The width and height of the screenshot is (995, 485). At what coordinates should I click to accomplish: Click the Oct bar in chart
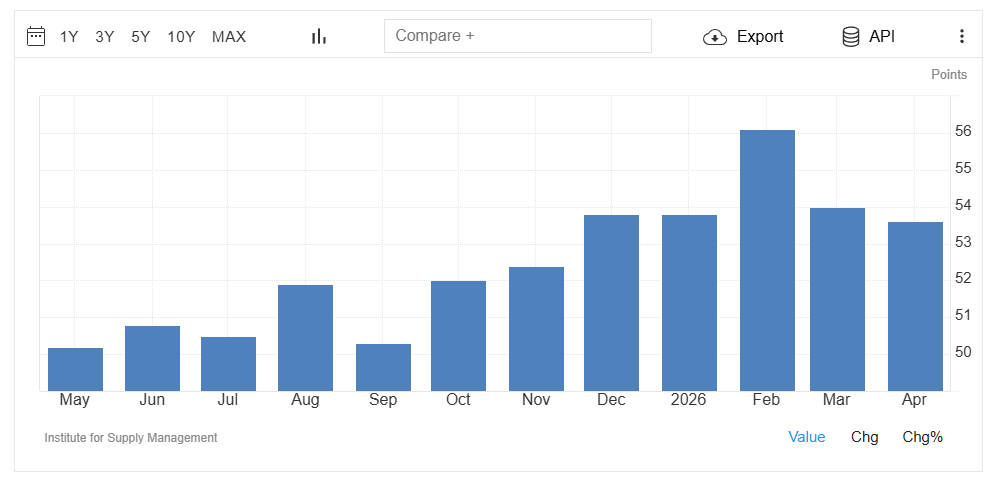458,336
